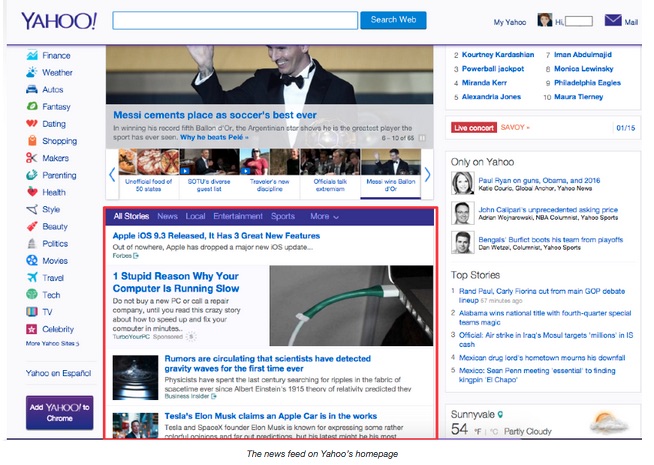
Task: Open the Movies icon in sidebar
Action: pos(33,261)
